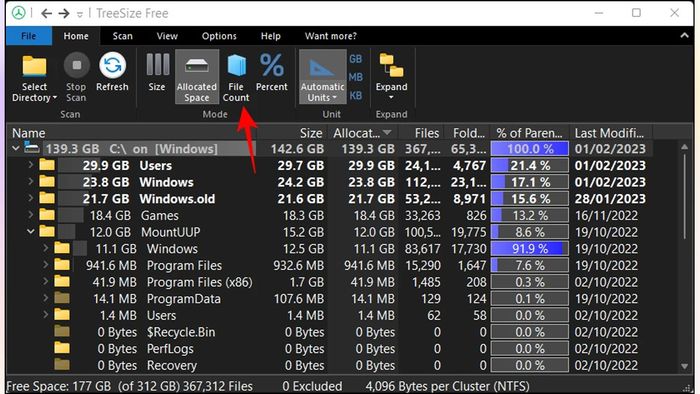700x394 pixels.
Task: Click the C:\ drive icon
Action: click(32, 148)
